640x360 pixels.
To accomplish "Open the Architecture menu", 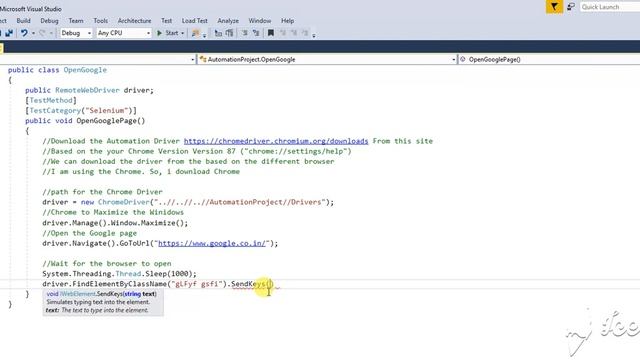I will pos(134,20).
